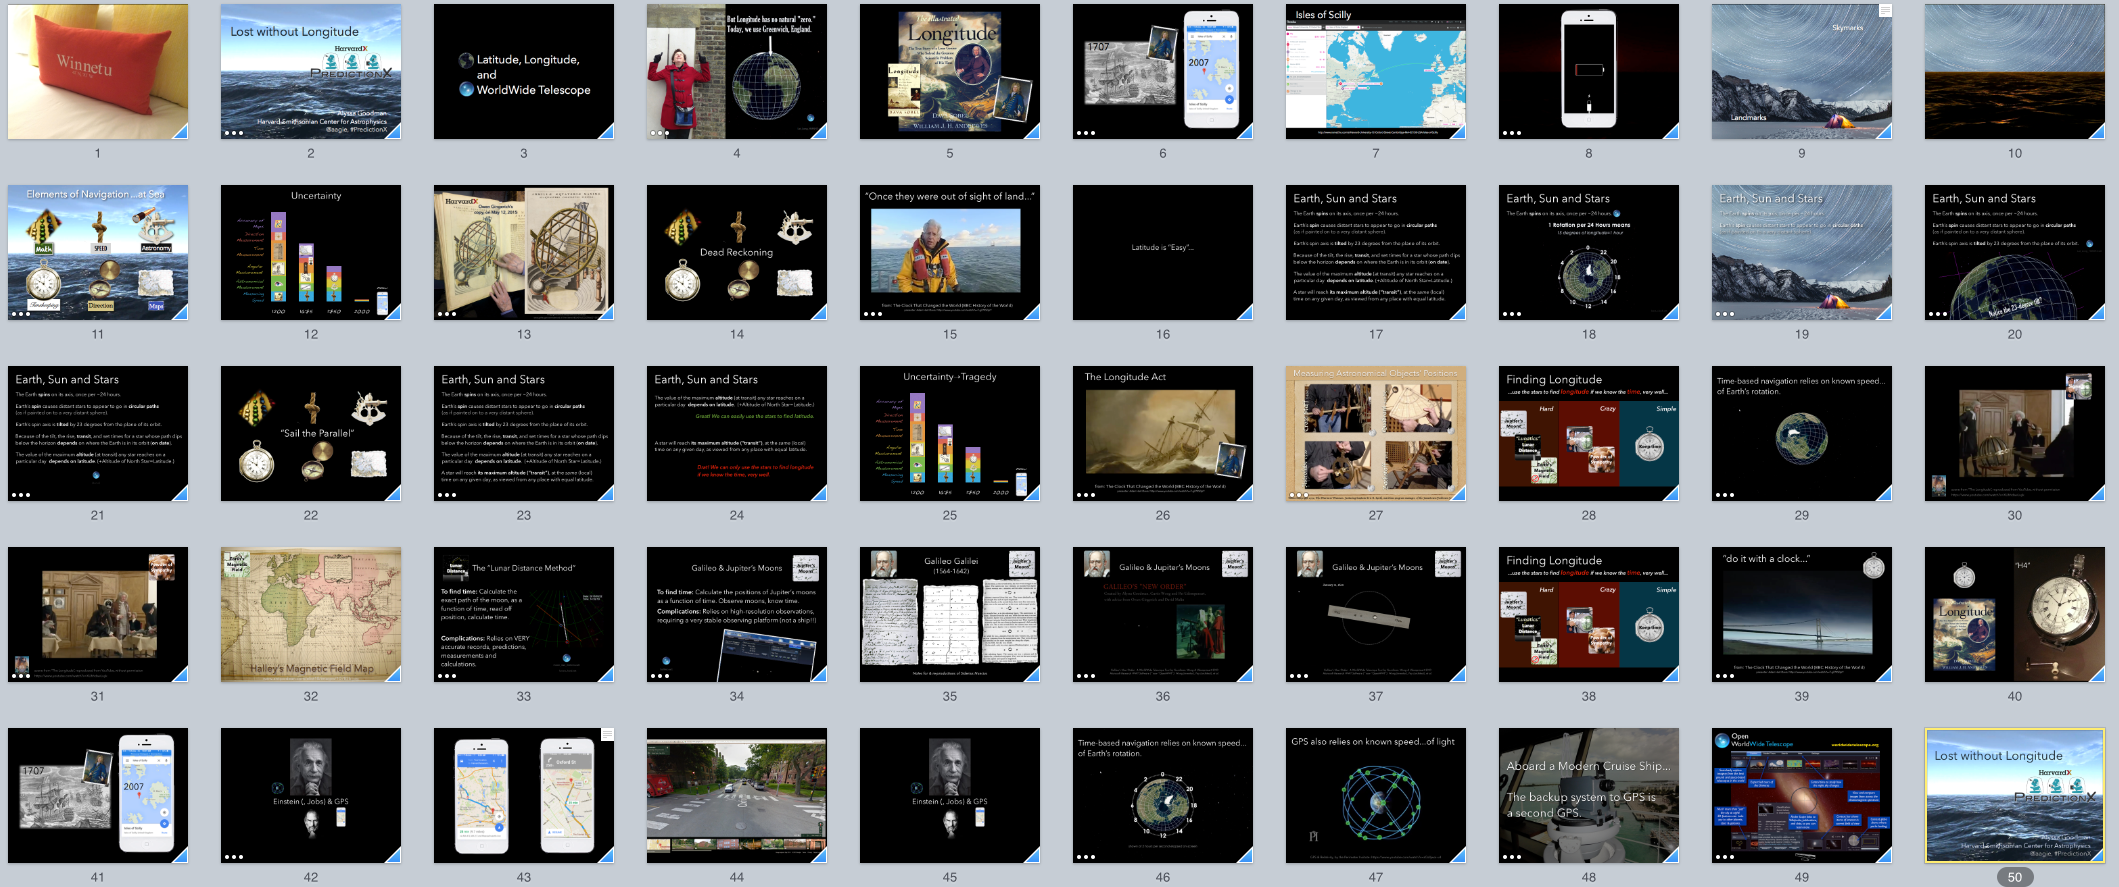This screenshot has height=887, width=2119.
Task: Click the transition marker on The Longitude Act slide
Action: [1245, 493]
